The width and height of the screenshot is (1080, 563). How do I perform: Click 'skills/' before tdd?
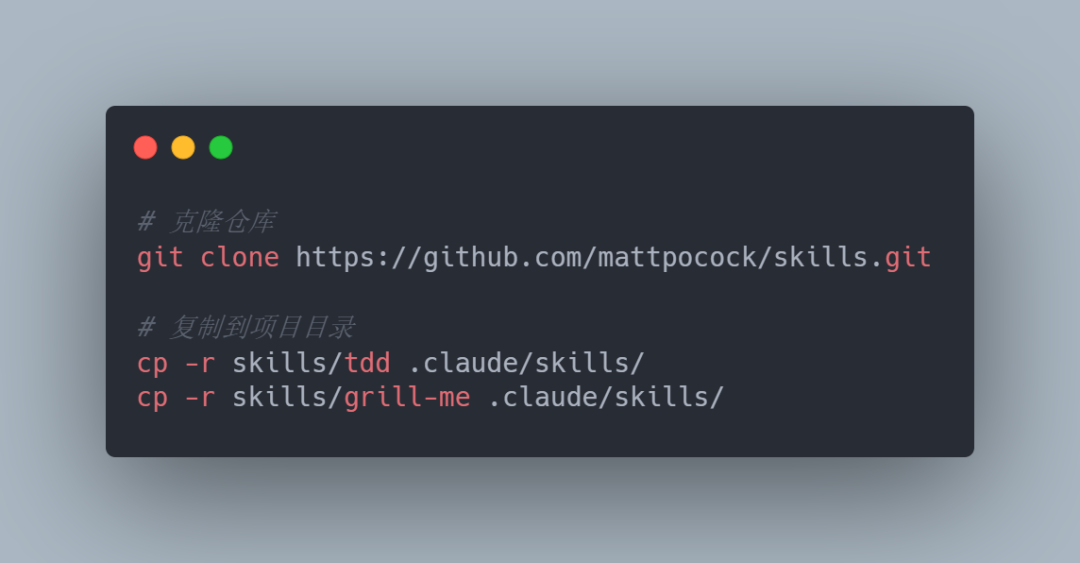pyautogui.click(x=287, y=363)
